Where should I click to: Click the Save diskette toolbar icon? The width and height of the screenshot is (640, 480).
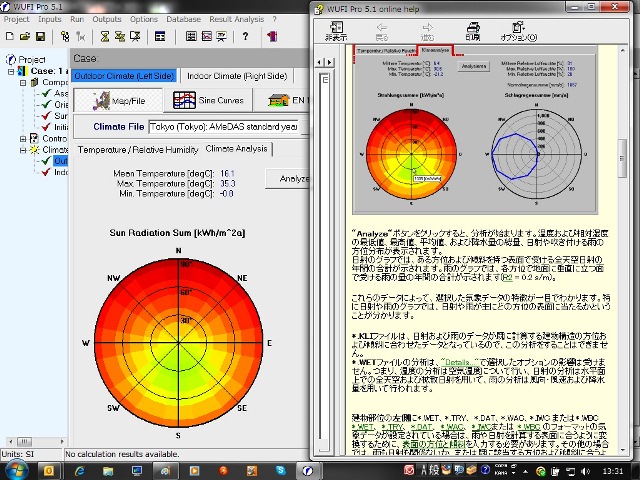coord(39,37)
